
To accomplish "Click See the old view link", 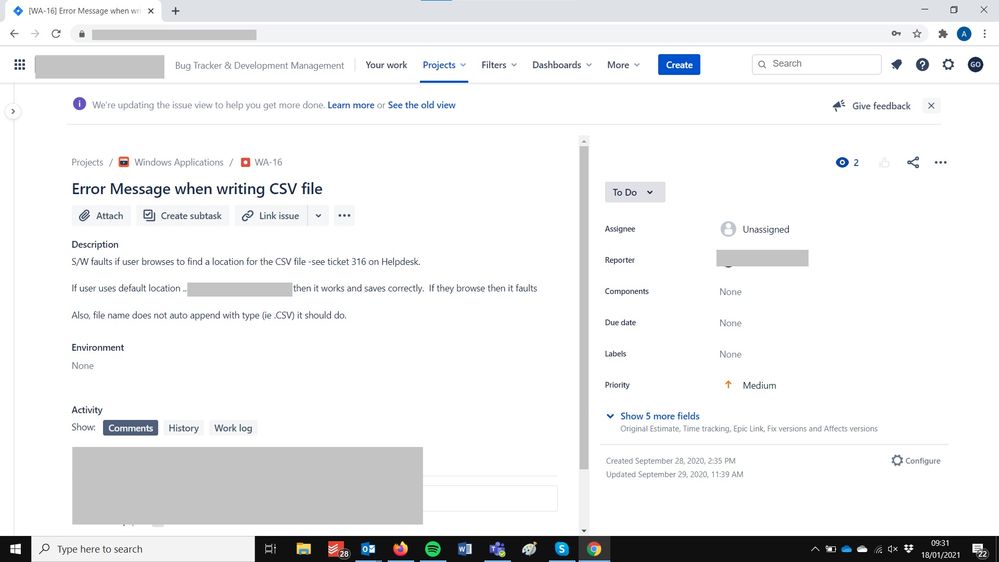I will click(x=421, y=105).
